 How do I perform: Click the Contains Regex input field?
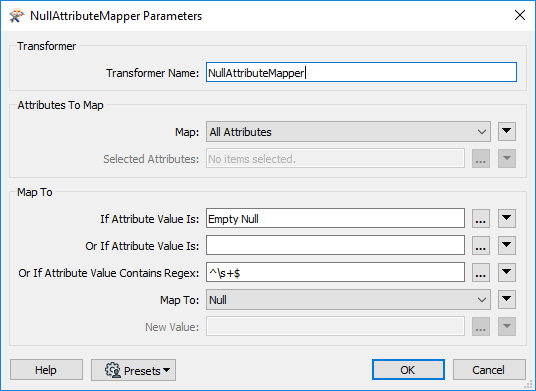point(335,272)
